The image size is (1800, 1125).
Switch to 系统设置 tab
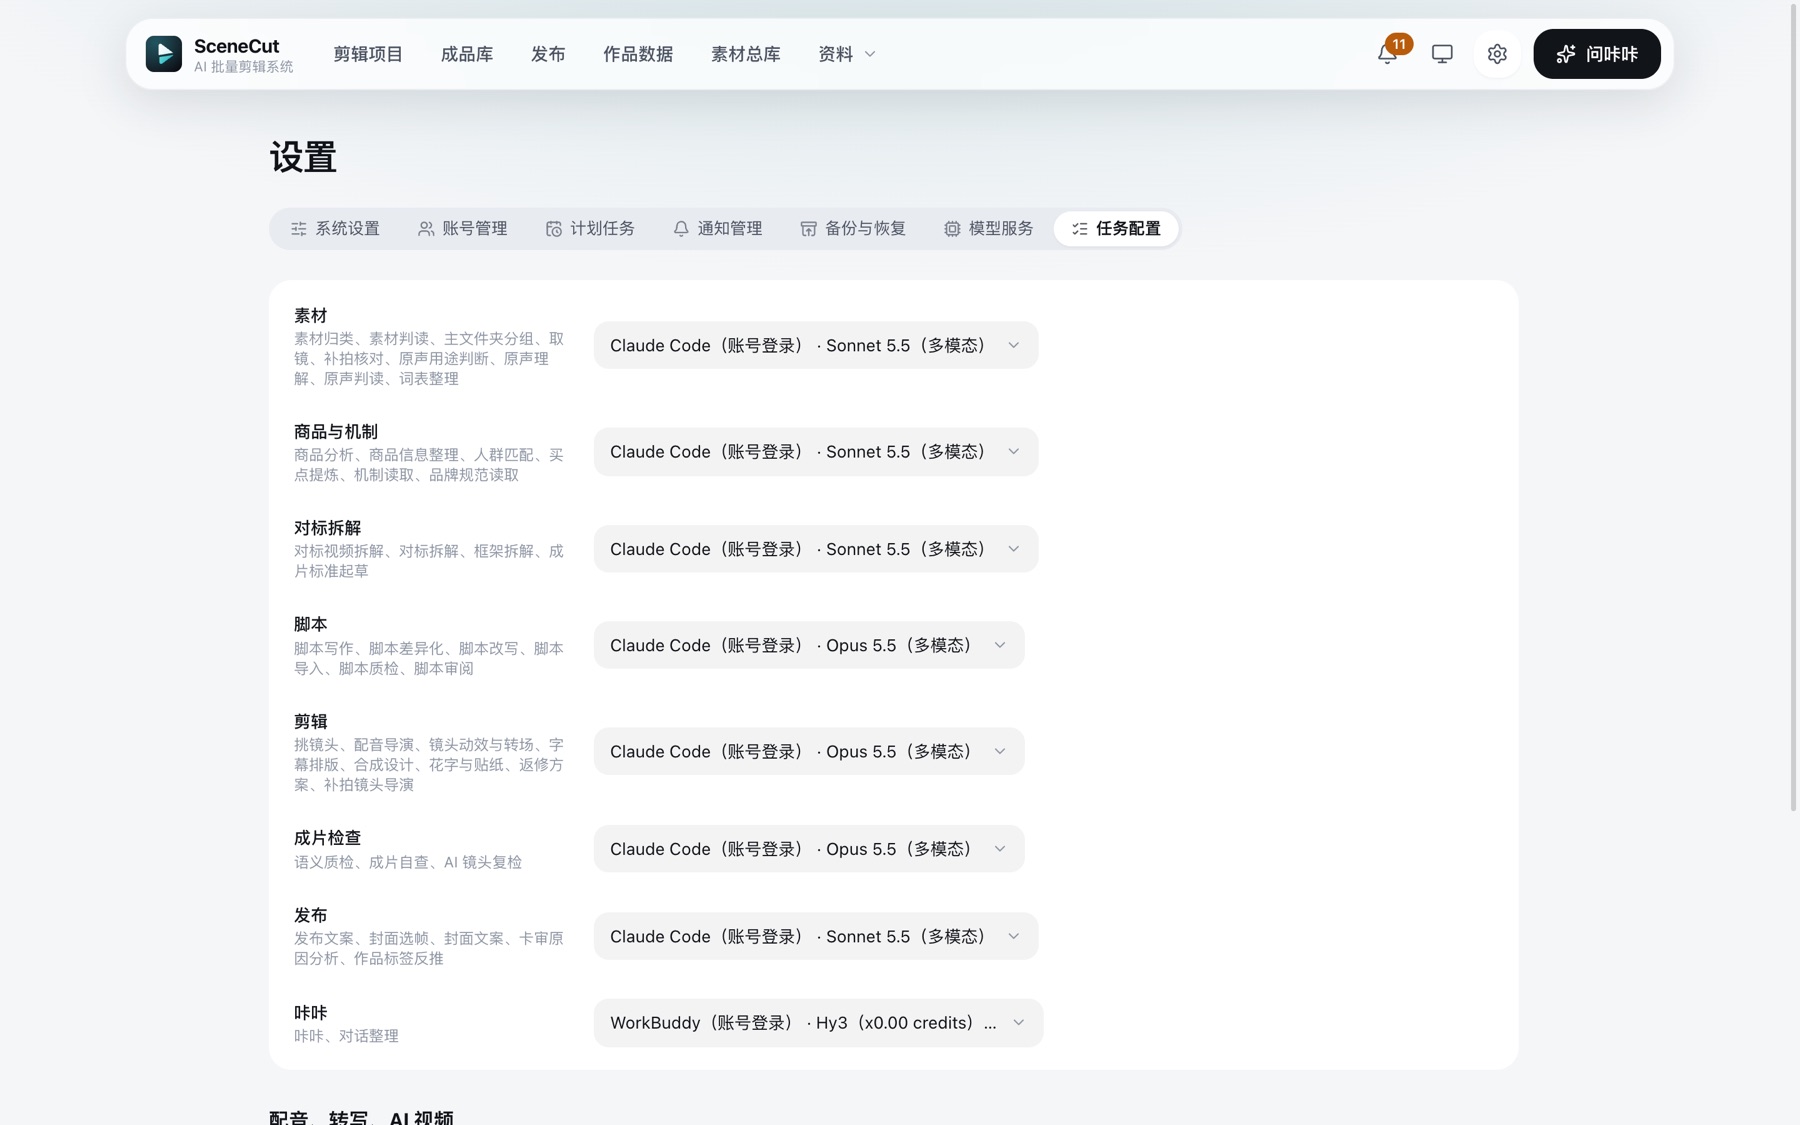tap(335, 229)
